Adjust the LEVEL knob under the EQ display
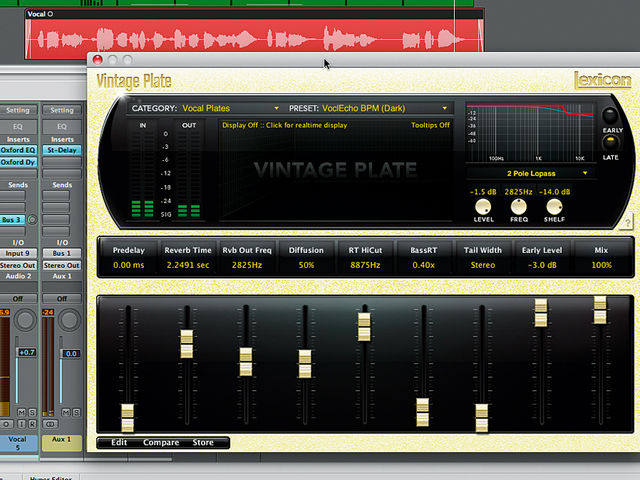 point(483,207)
